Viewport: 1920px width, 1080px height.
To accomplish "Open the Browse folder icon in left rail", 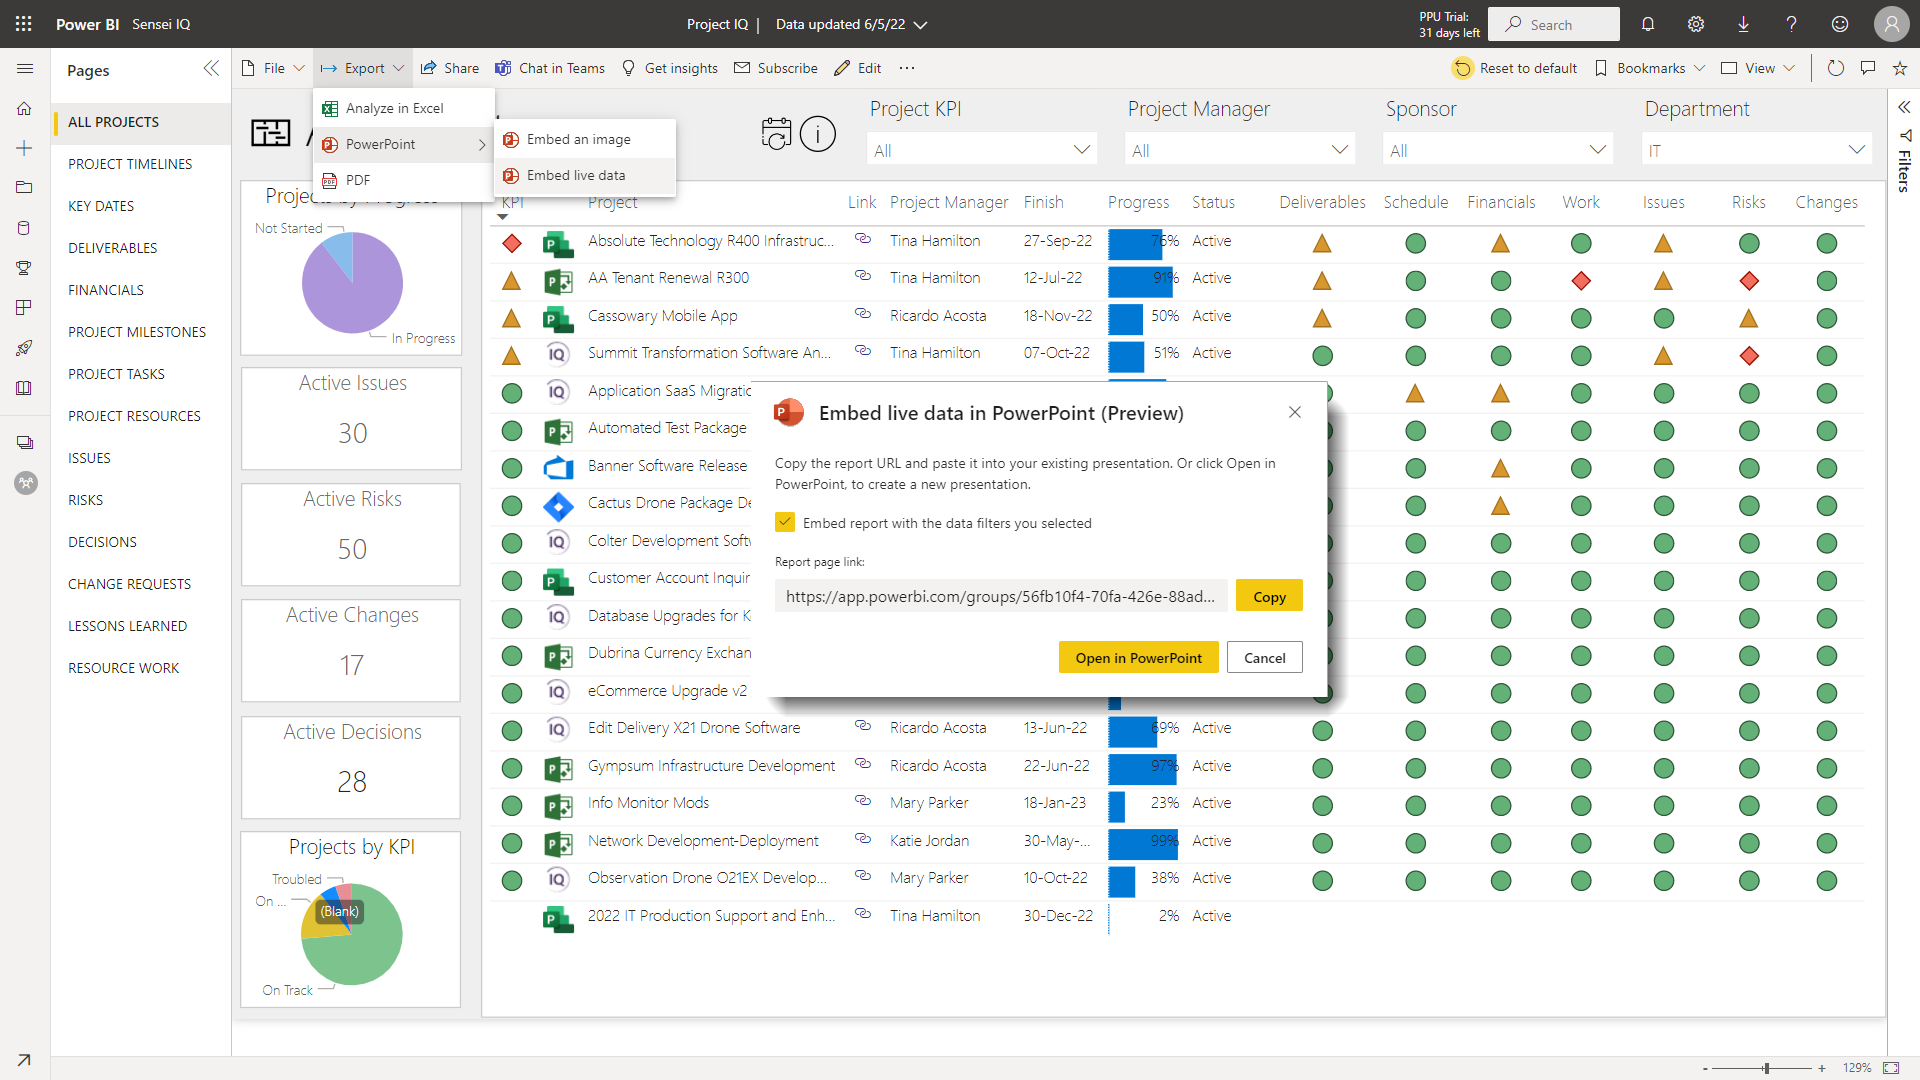I will 25,187.
